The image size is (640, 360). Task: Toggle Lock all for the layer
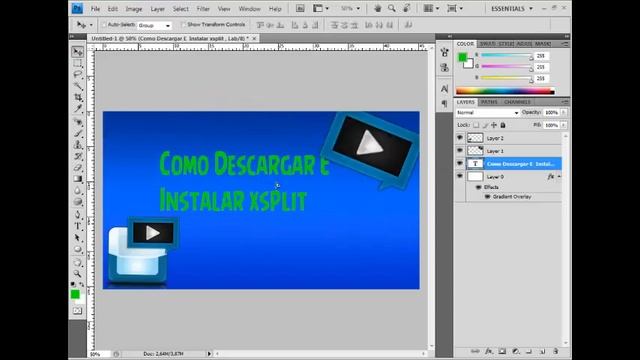[x=503, y=125]
